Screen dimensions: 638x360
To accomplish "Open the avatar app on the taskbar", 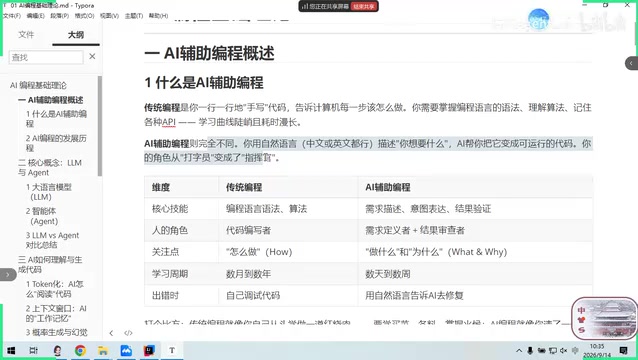I will click(57, 350).
